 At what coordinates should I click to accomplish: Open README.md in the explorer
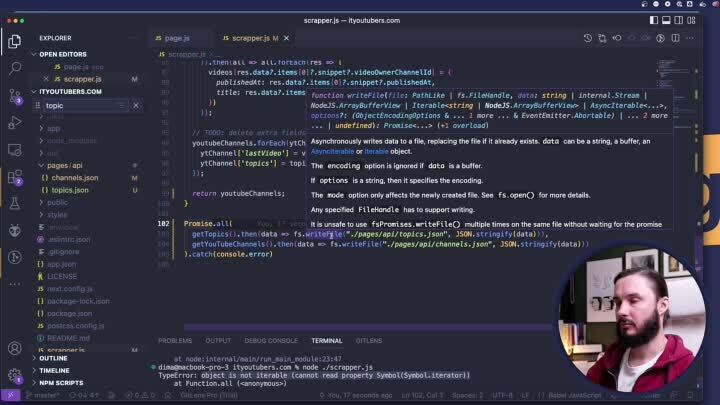pos(68,338)
